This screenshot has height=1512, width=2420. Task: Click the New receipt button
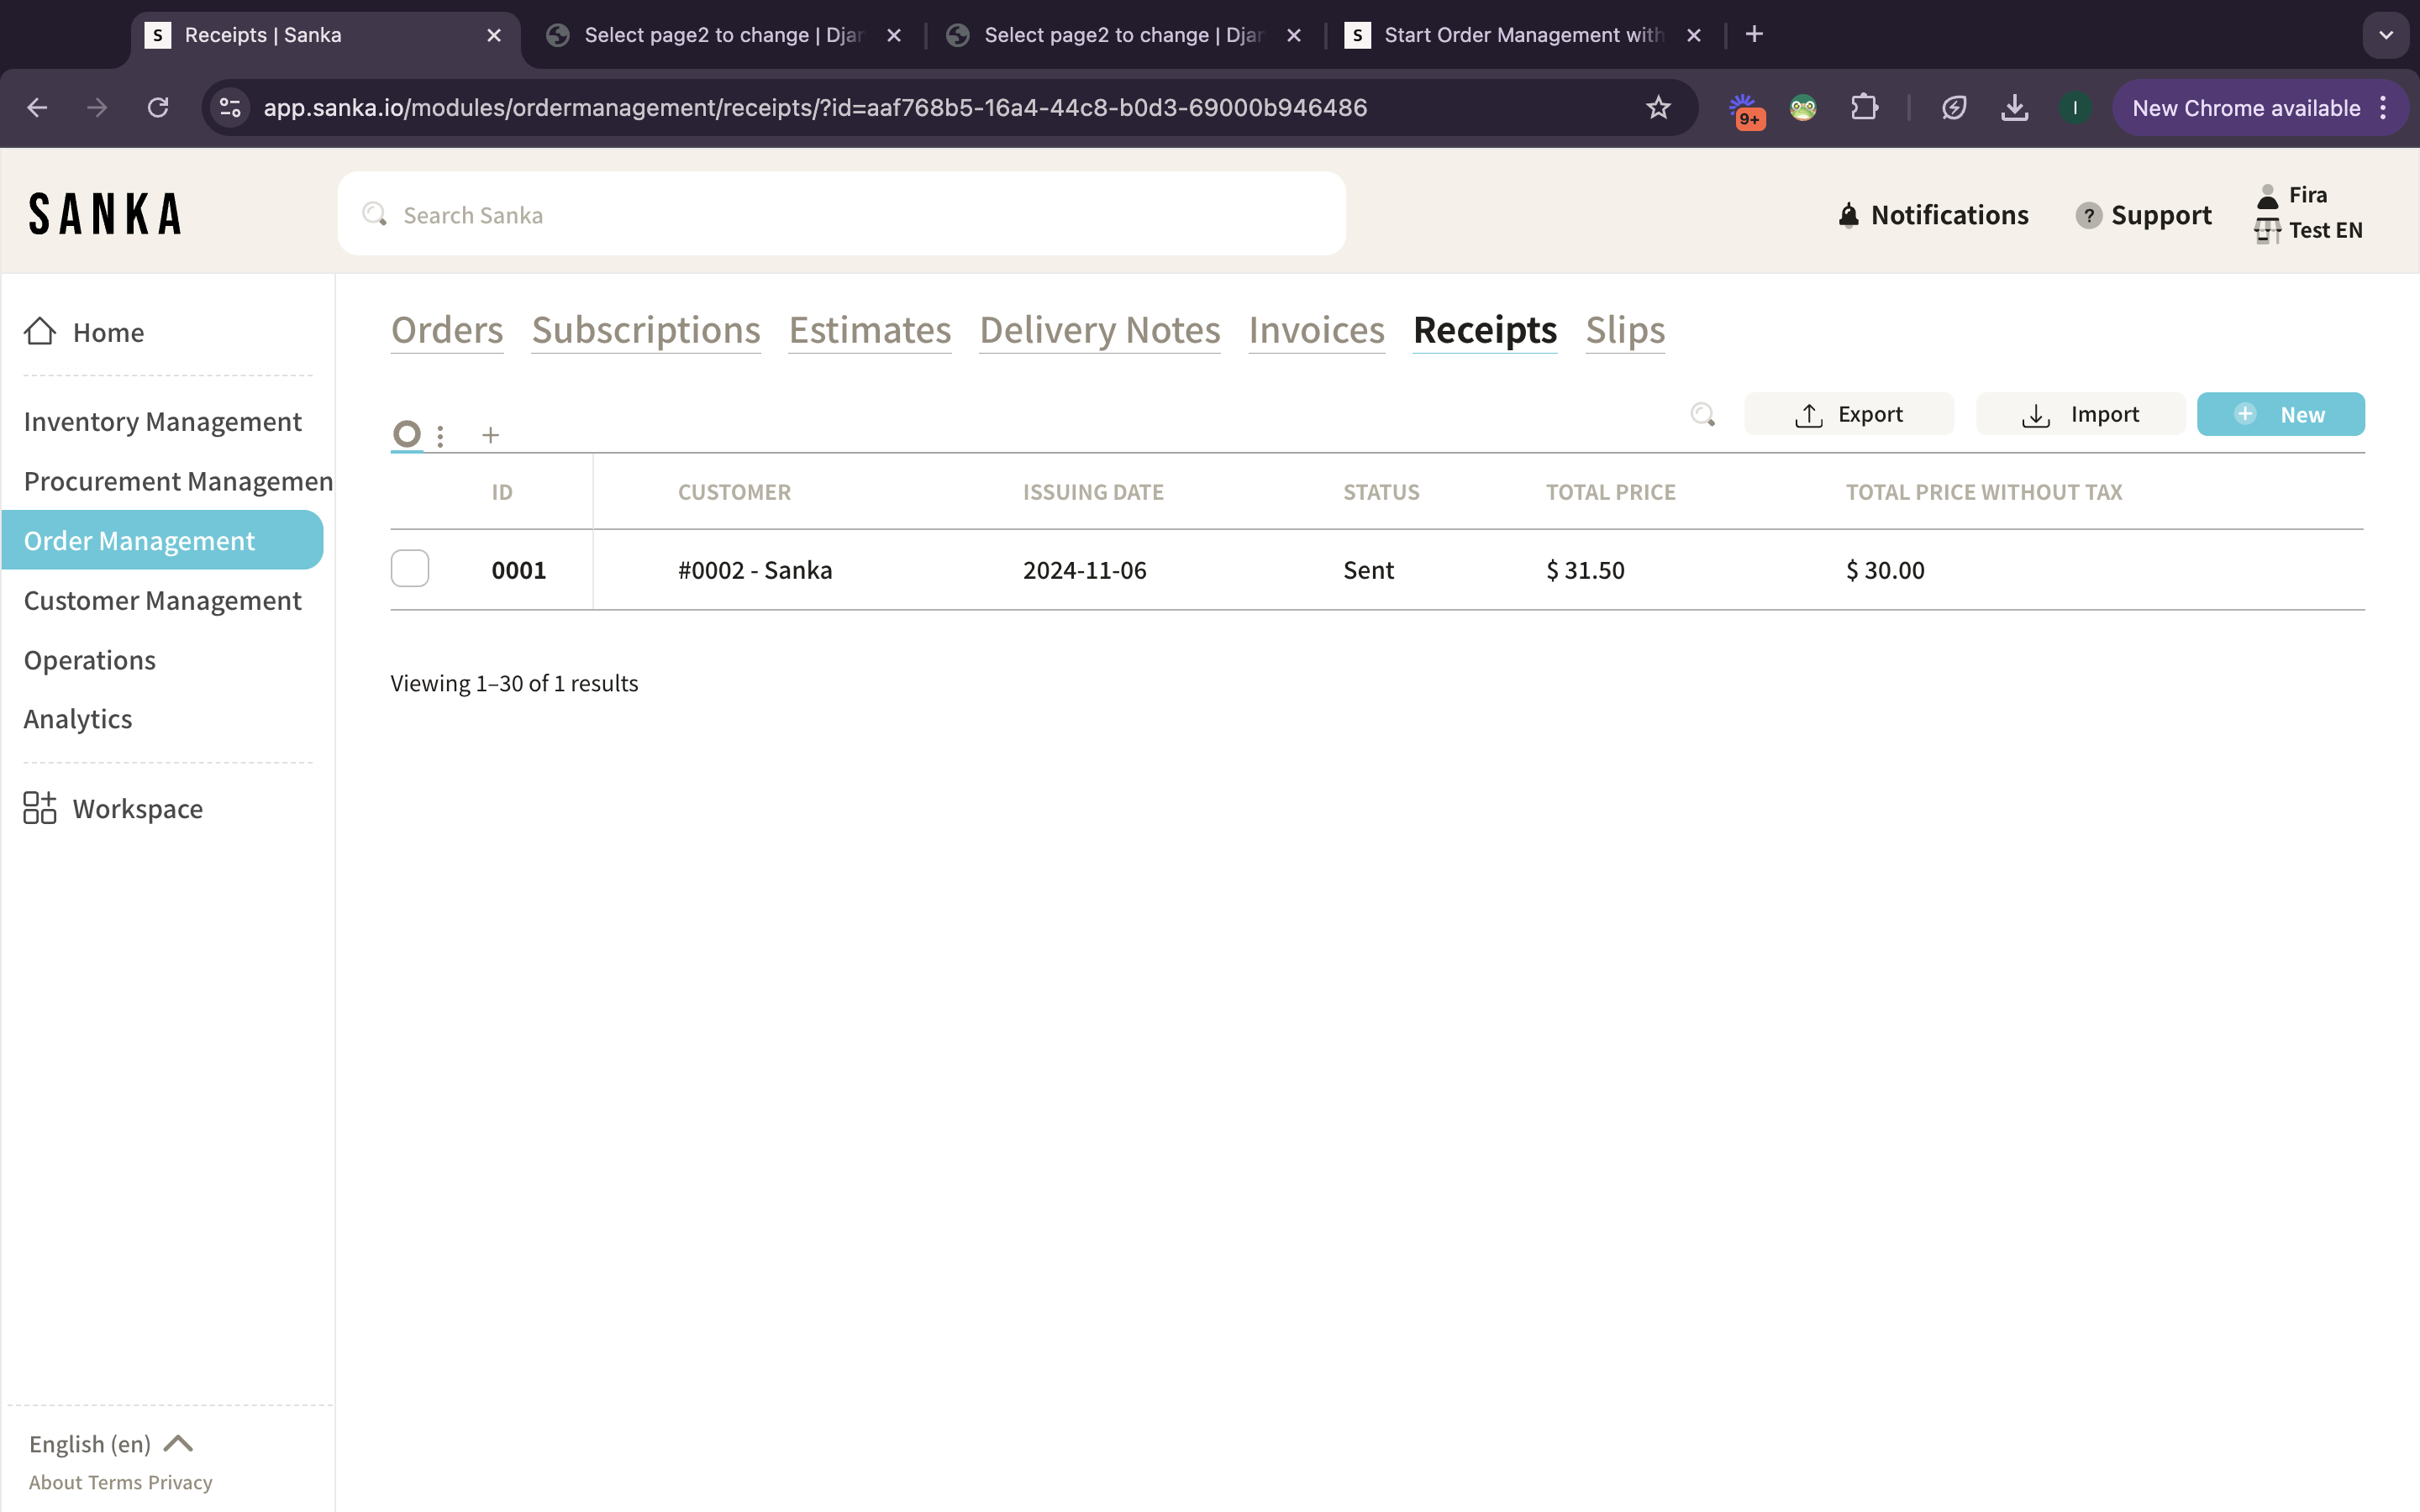2280,414
